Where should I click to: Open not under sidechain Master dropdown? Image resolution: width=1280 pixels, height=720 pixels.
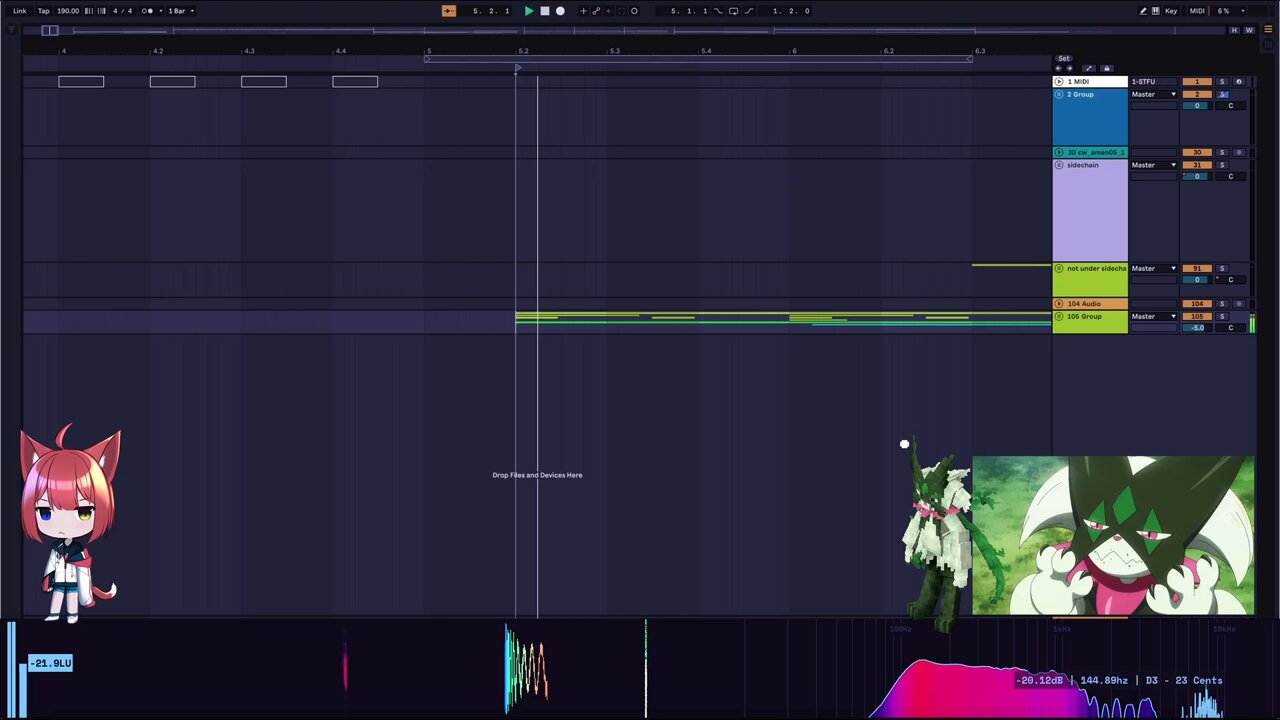coord(1153,268)
